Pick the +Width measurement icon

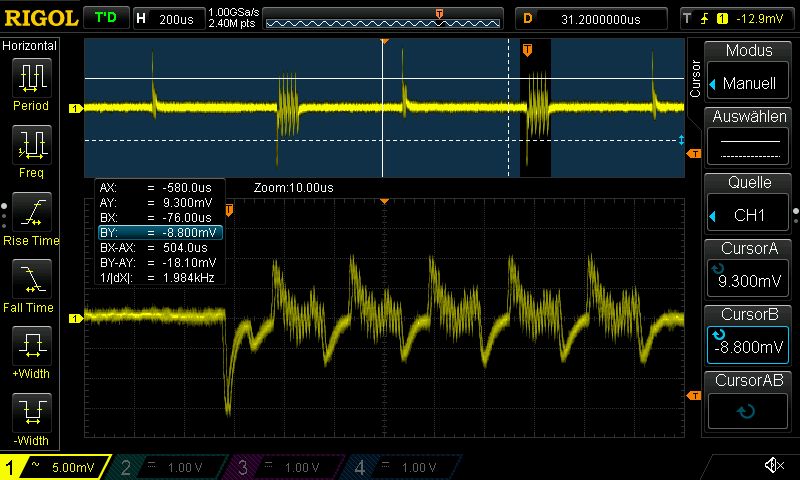pos(31,350)
